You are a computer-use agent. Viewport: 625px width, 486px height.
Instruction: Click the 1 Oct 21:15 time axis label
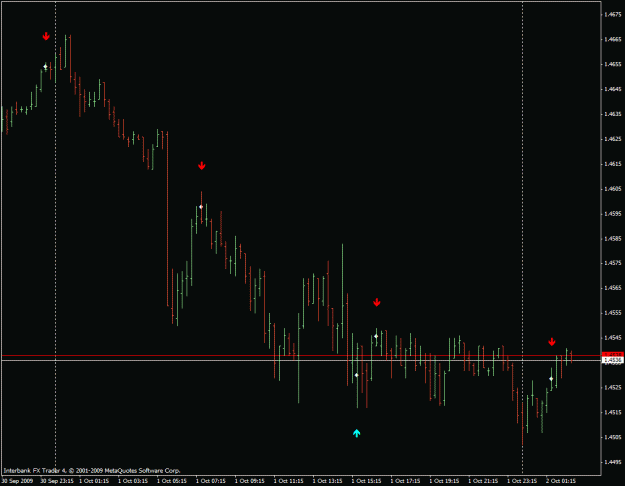tap(483, 481)
